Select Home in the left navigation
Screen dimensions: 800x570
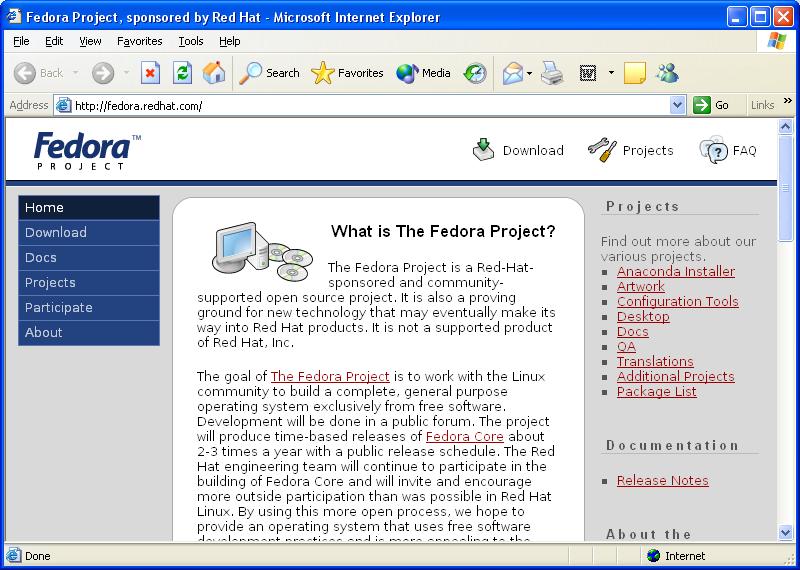pos(89,208)
